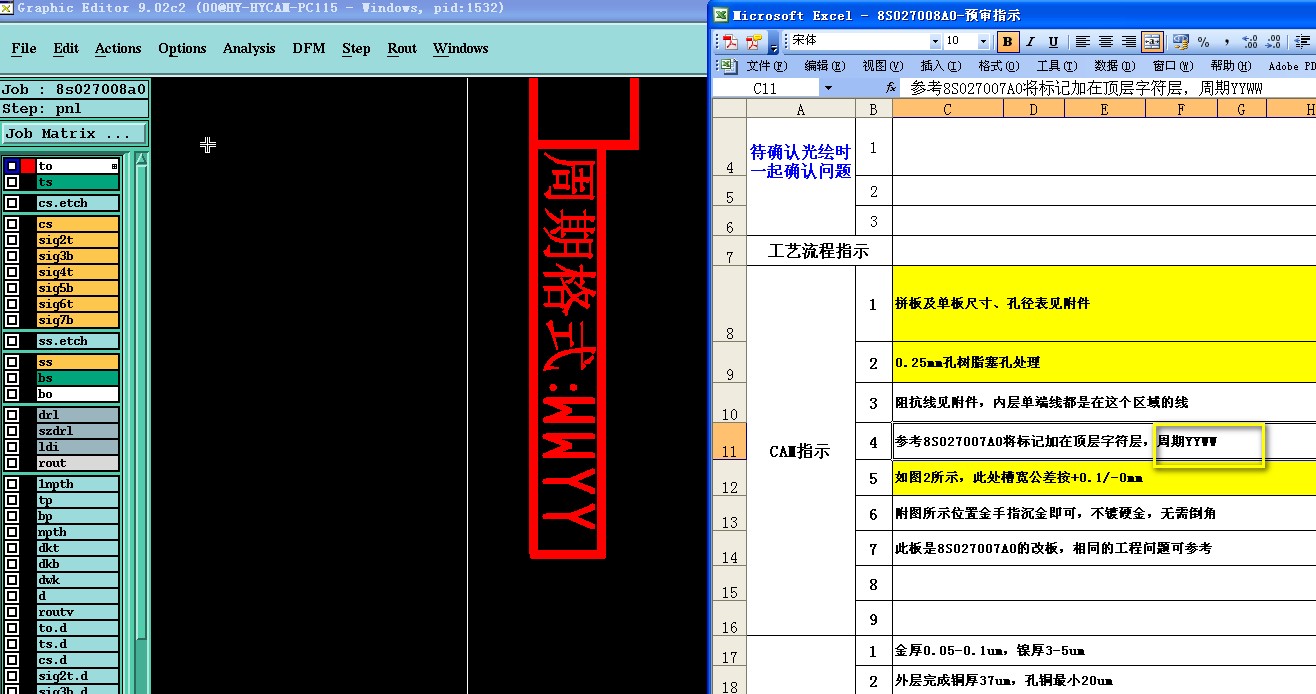Open the font name dropdown 宋体
The image size is (1316, 694).
click(935, 41)
